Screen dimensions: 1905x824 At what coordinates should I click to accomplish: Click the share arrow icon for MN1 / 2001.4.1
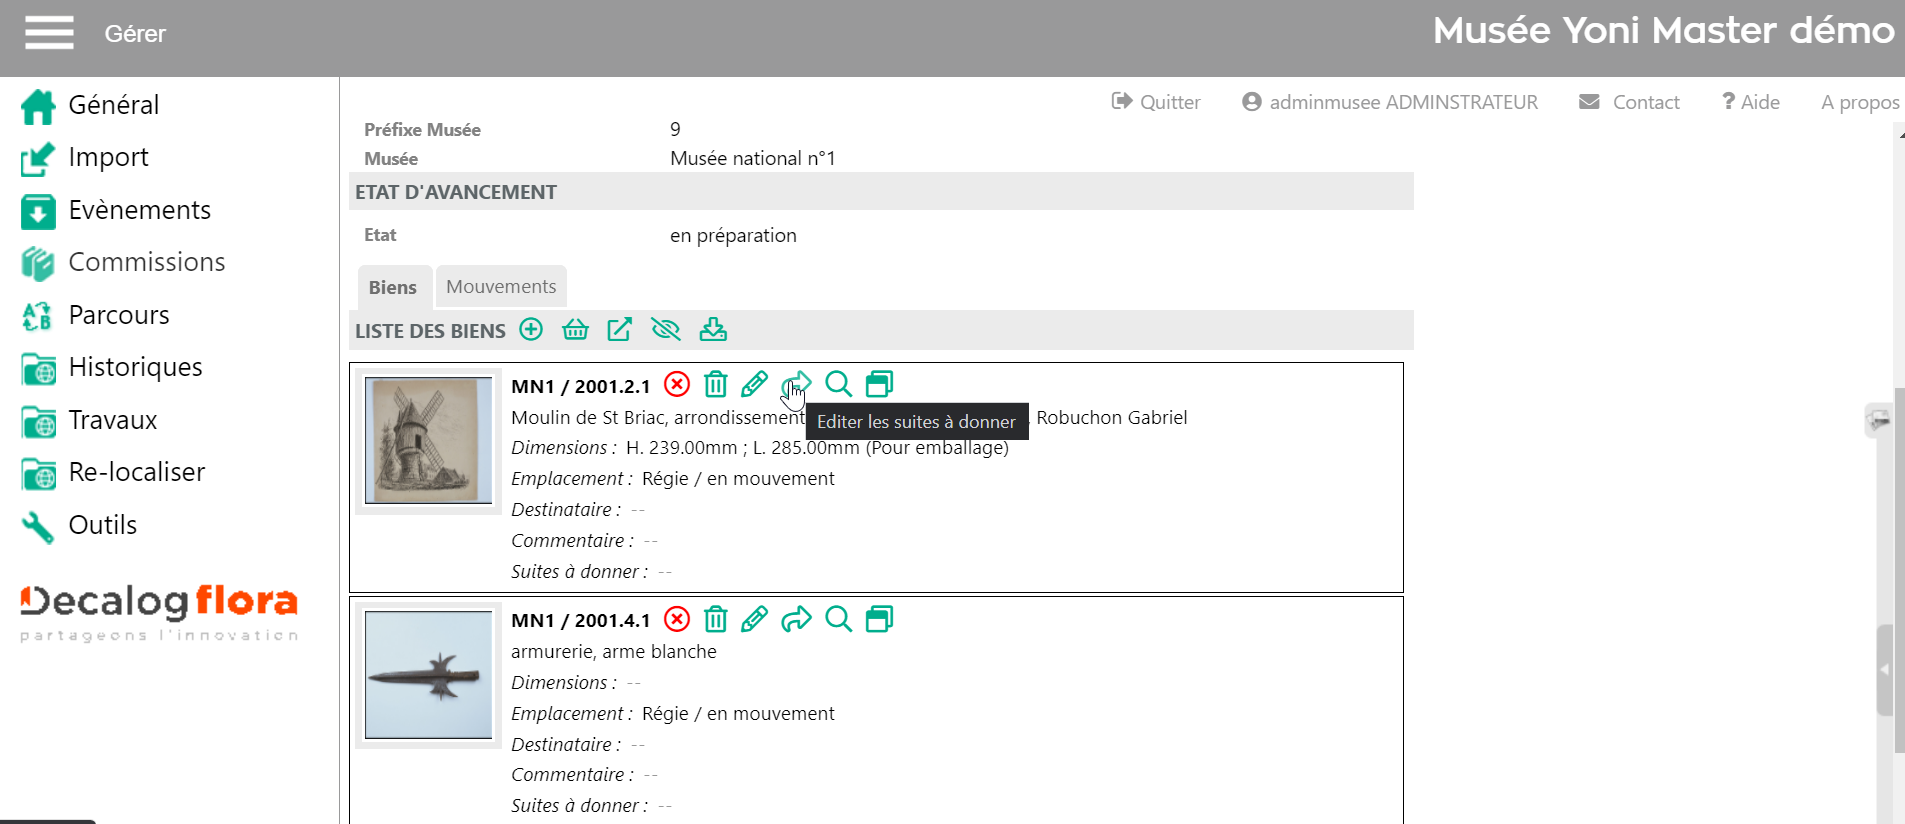pyautogui.click(x=796, y=620)
